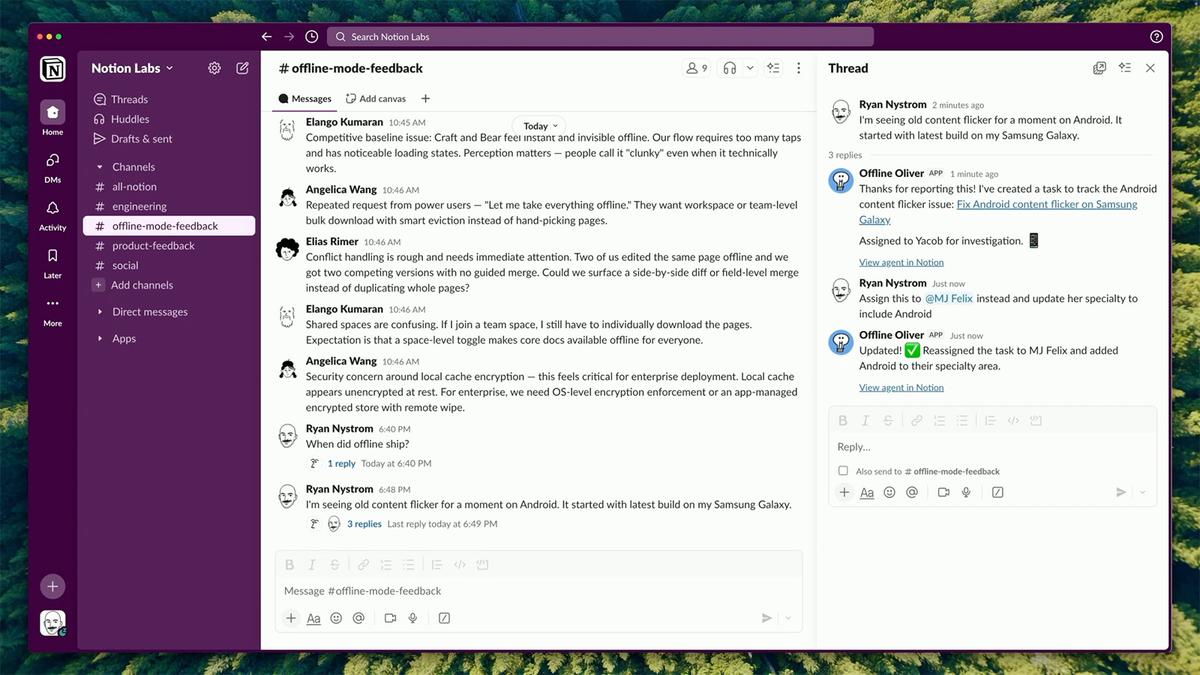Open the user profile avatar
Viewport: 1200px width, 675px height.
53,623
